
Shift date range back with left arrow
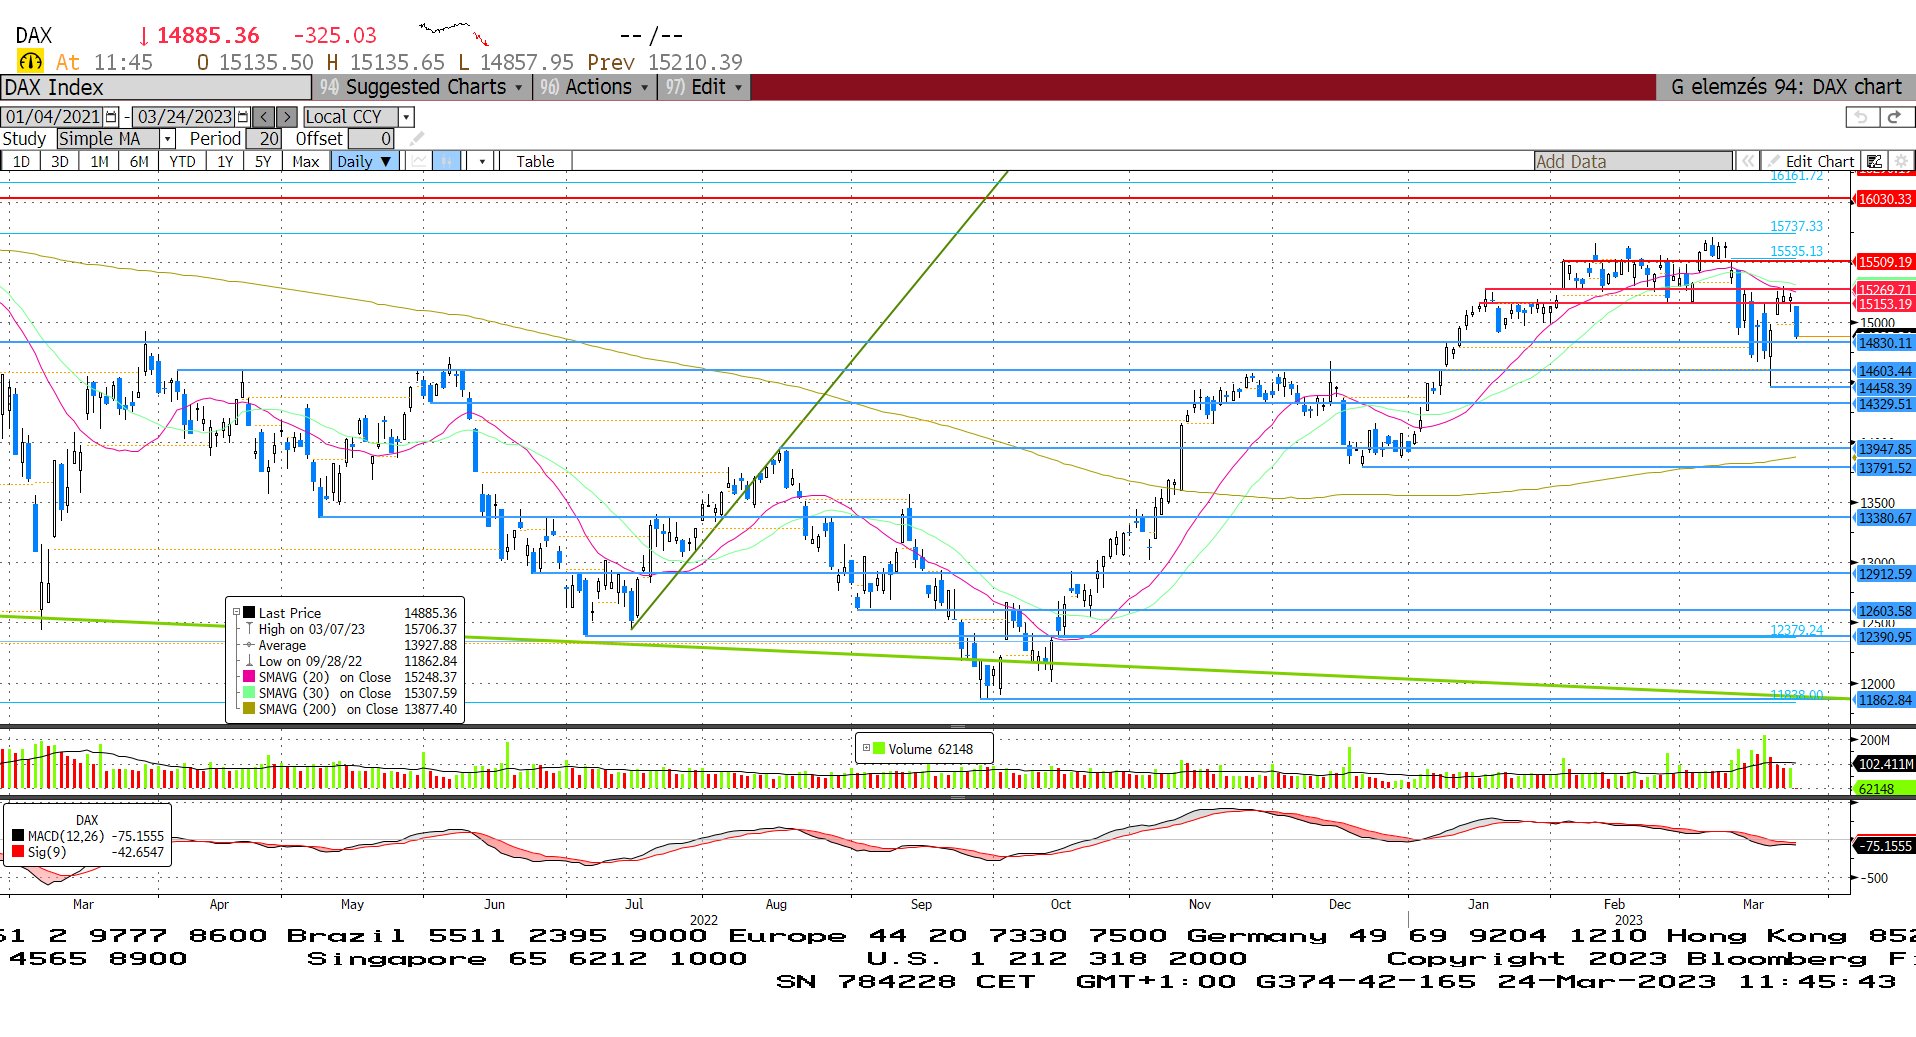[x=264, y=117]
